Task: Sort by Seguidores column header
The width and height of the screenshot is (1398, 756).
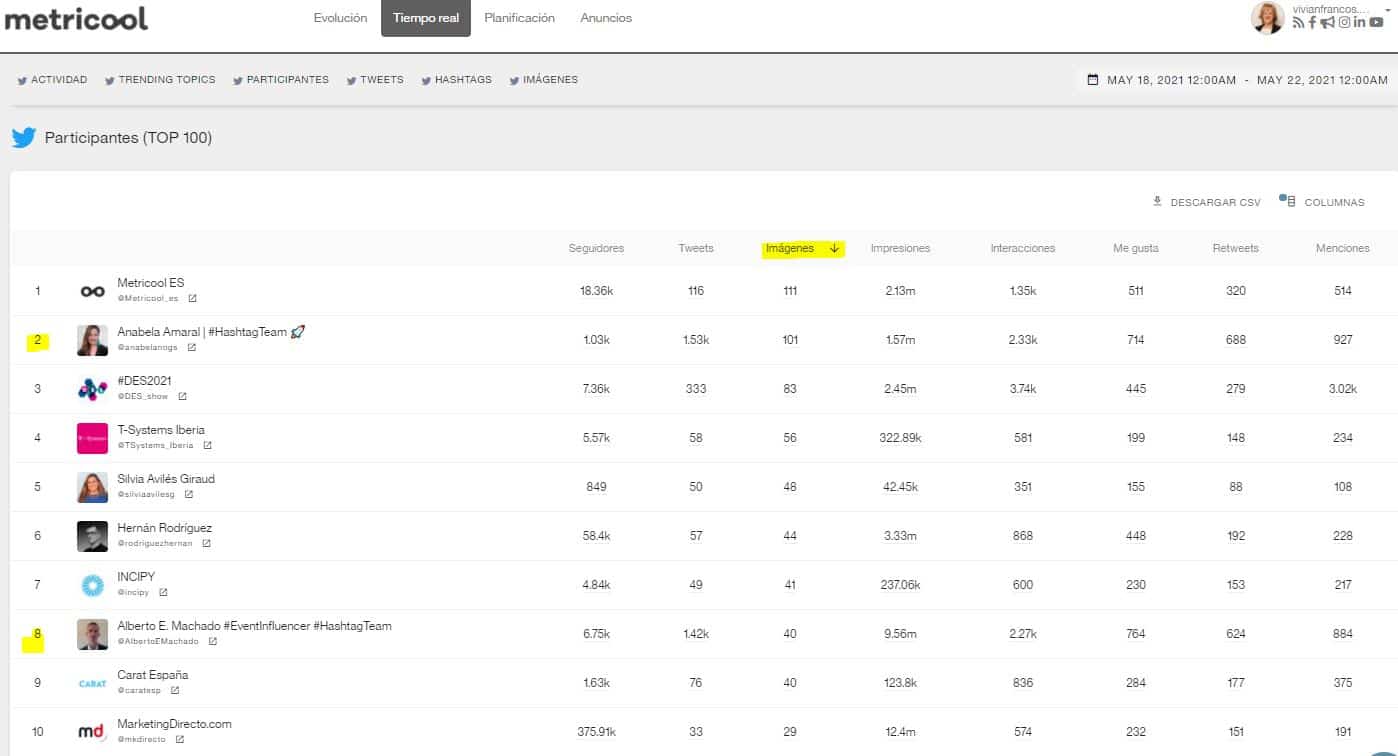Action: point(596,248)
